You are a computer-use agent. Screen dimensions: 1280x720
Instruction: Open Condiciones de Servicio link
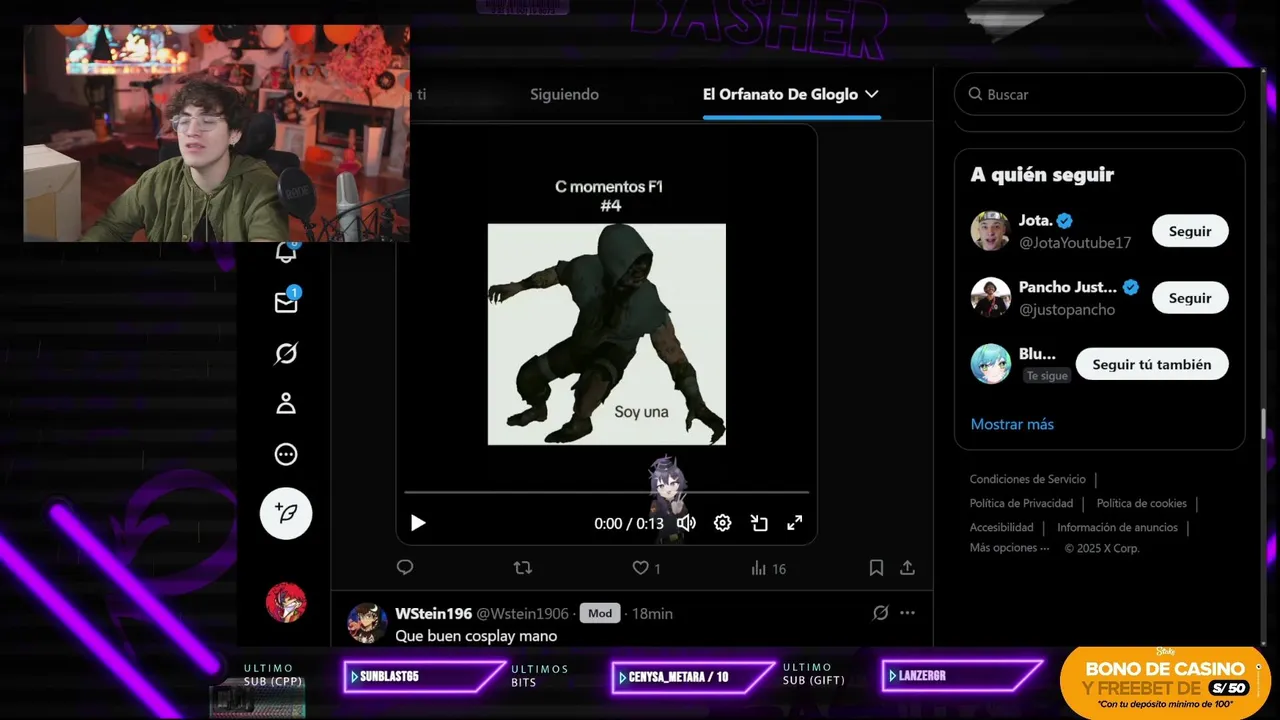coord(1027,479)
